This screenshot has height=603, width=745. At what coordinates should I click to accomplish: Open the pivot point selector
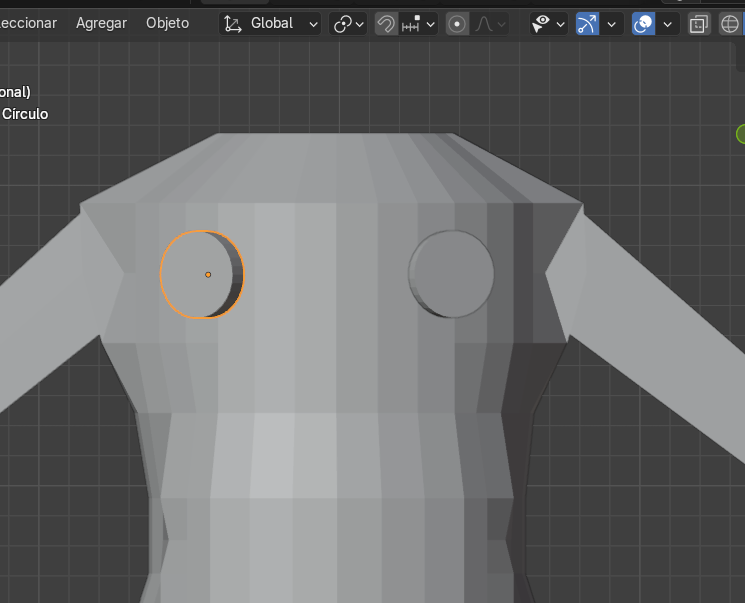tap(349, 23)
